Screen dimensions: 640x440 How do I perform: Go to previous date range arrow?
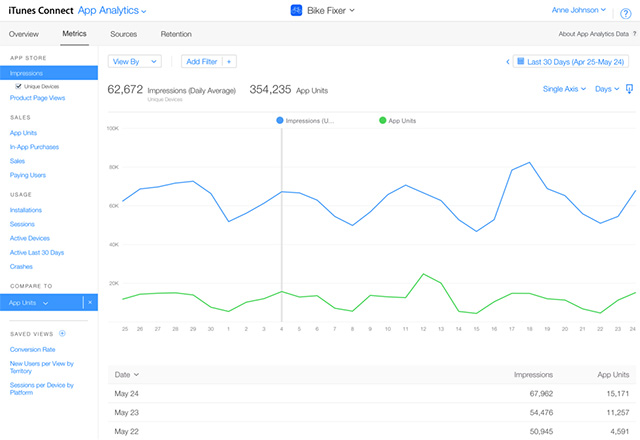point(507,62)
